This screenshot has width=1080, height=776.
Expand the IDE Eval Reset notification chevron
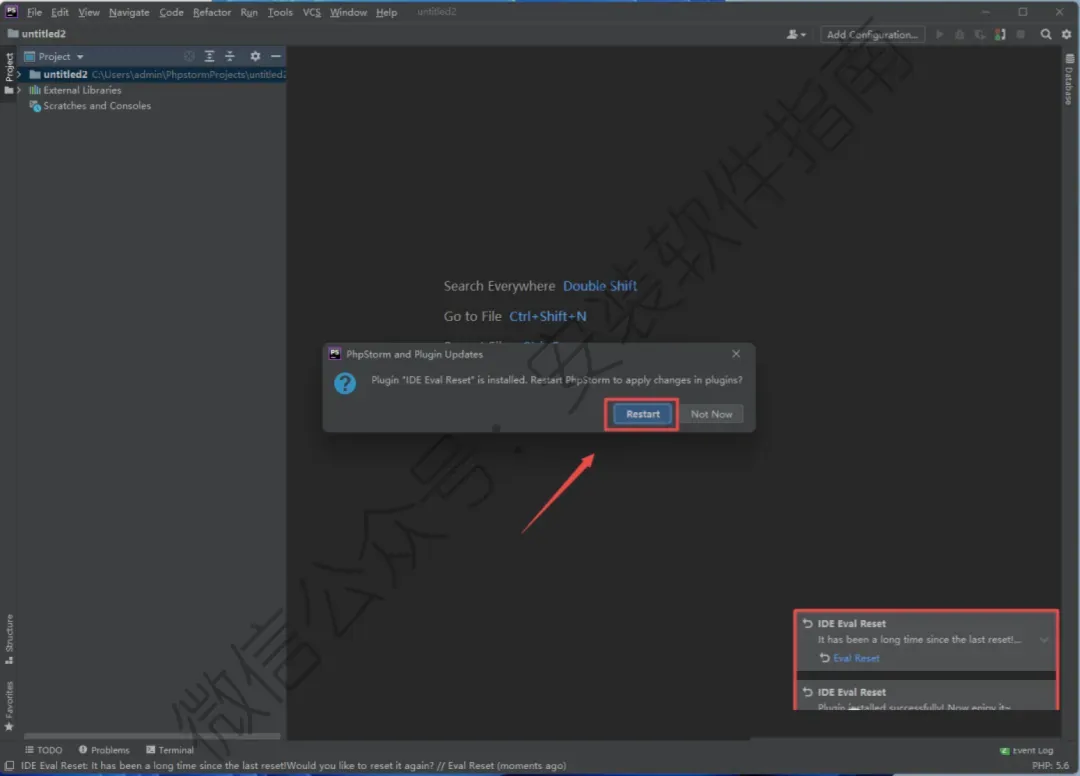click(x=1044, y=640)
